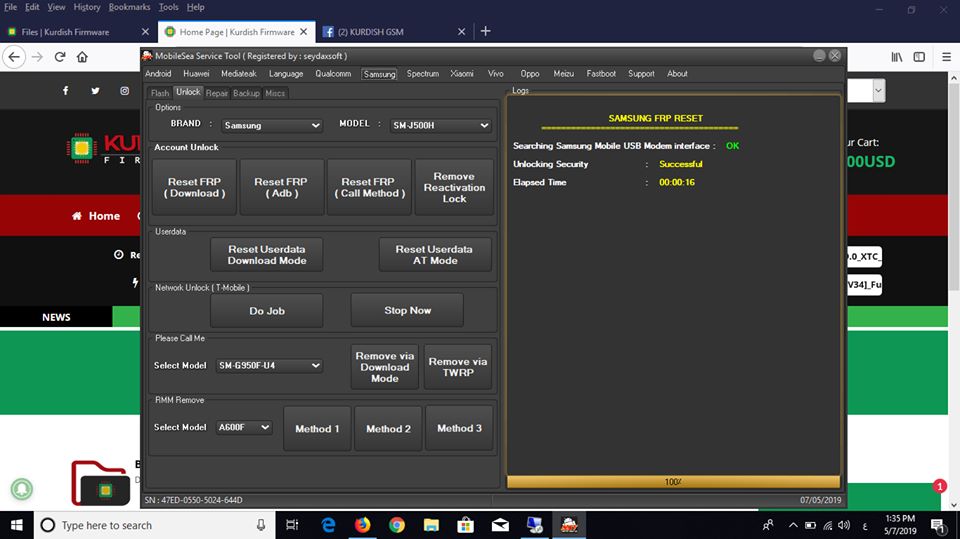The image size is (960, 539).
Task: Switch to the Backup tab
Action: (246, 93)
